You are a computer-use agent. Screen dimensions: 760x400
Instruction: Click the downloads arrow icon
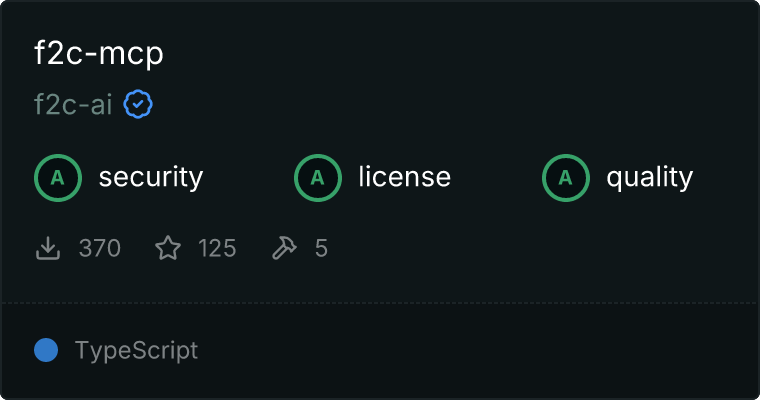click(x=48, y=248)
